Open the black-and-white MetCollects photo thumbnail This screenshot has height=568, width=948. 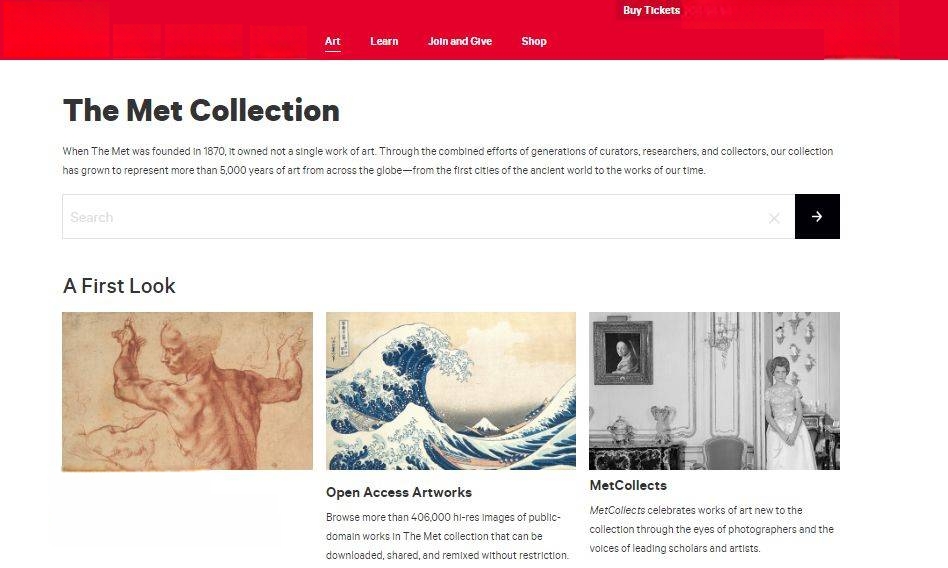coord(715,391)
